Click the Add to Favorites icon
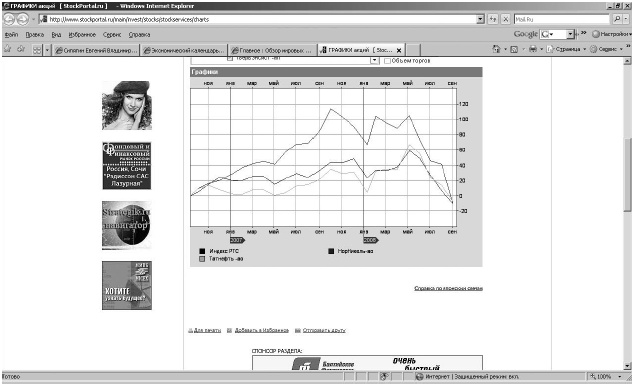 [21, 49]
